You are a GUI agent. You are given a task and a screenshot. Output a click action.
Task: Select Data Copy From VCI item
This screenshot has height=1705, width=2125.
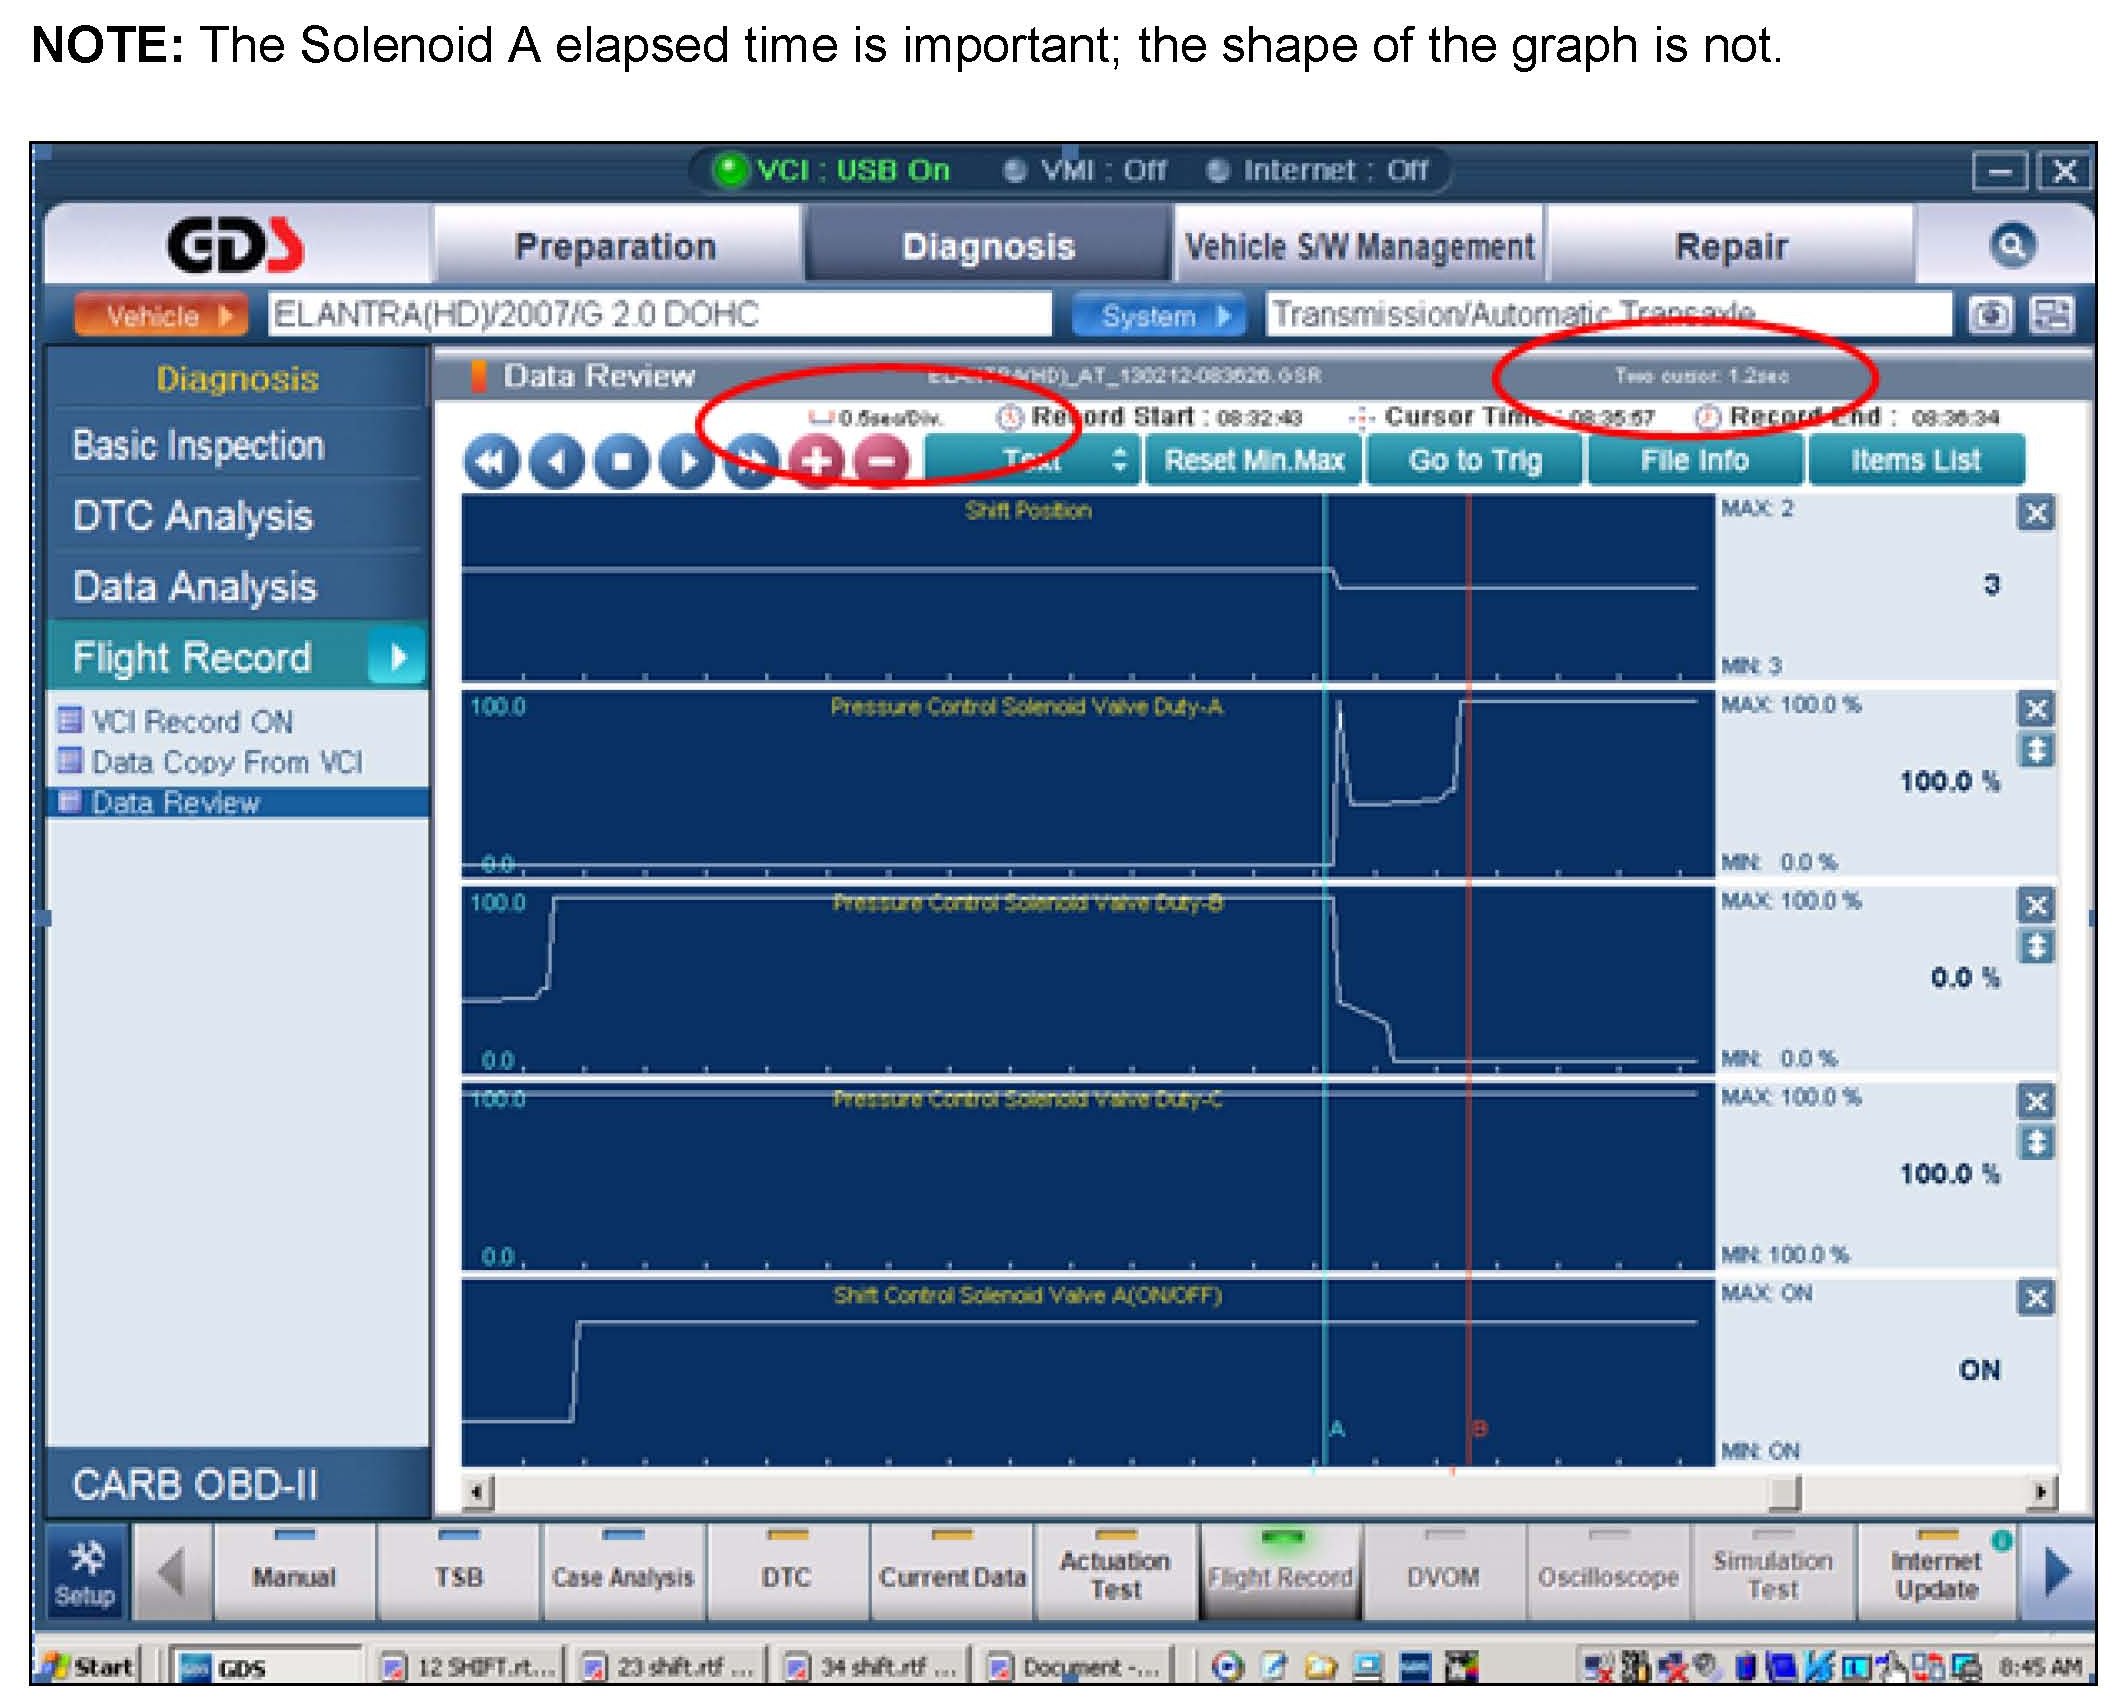226,762
